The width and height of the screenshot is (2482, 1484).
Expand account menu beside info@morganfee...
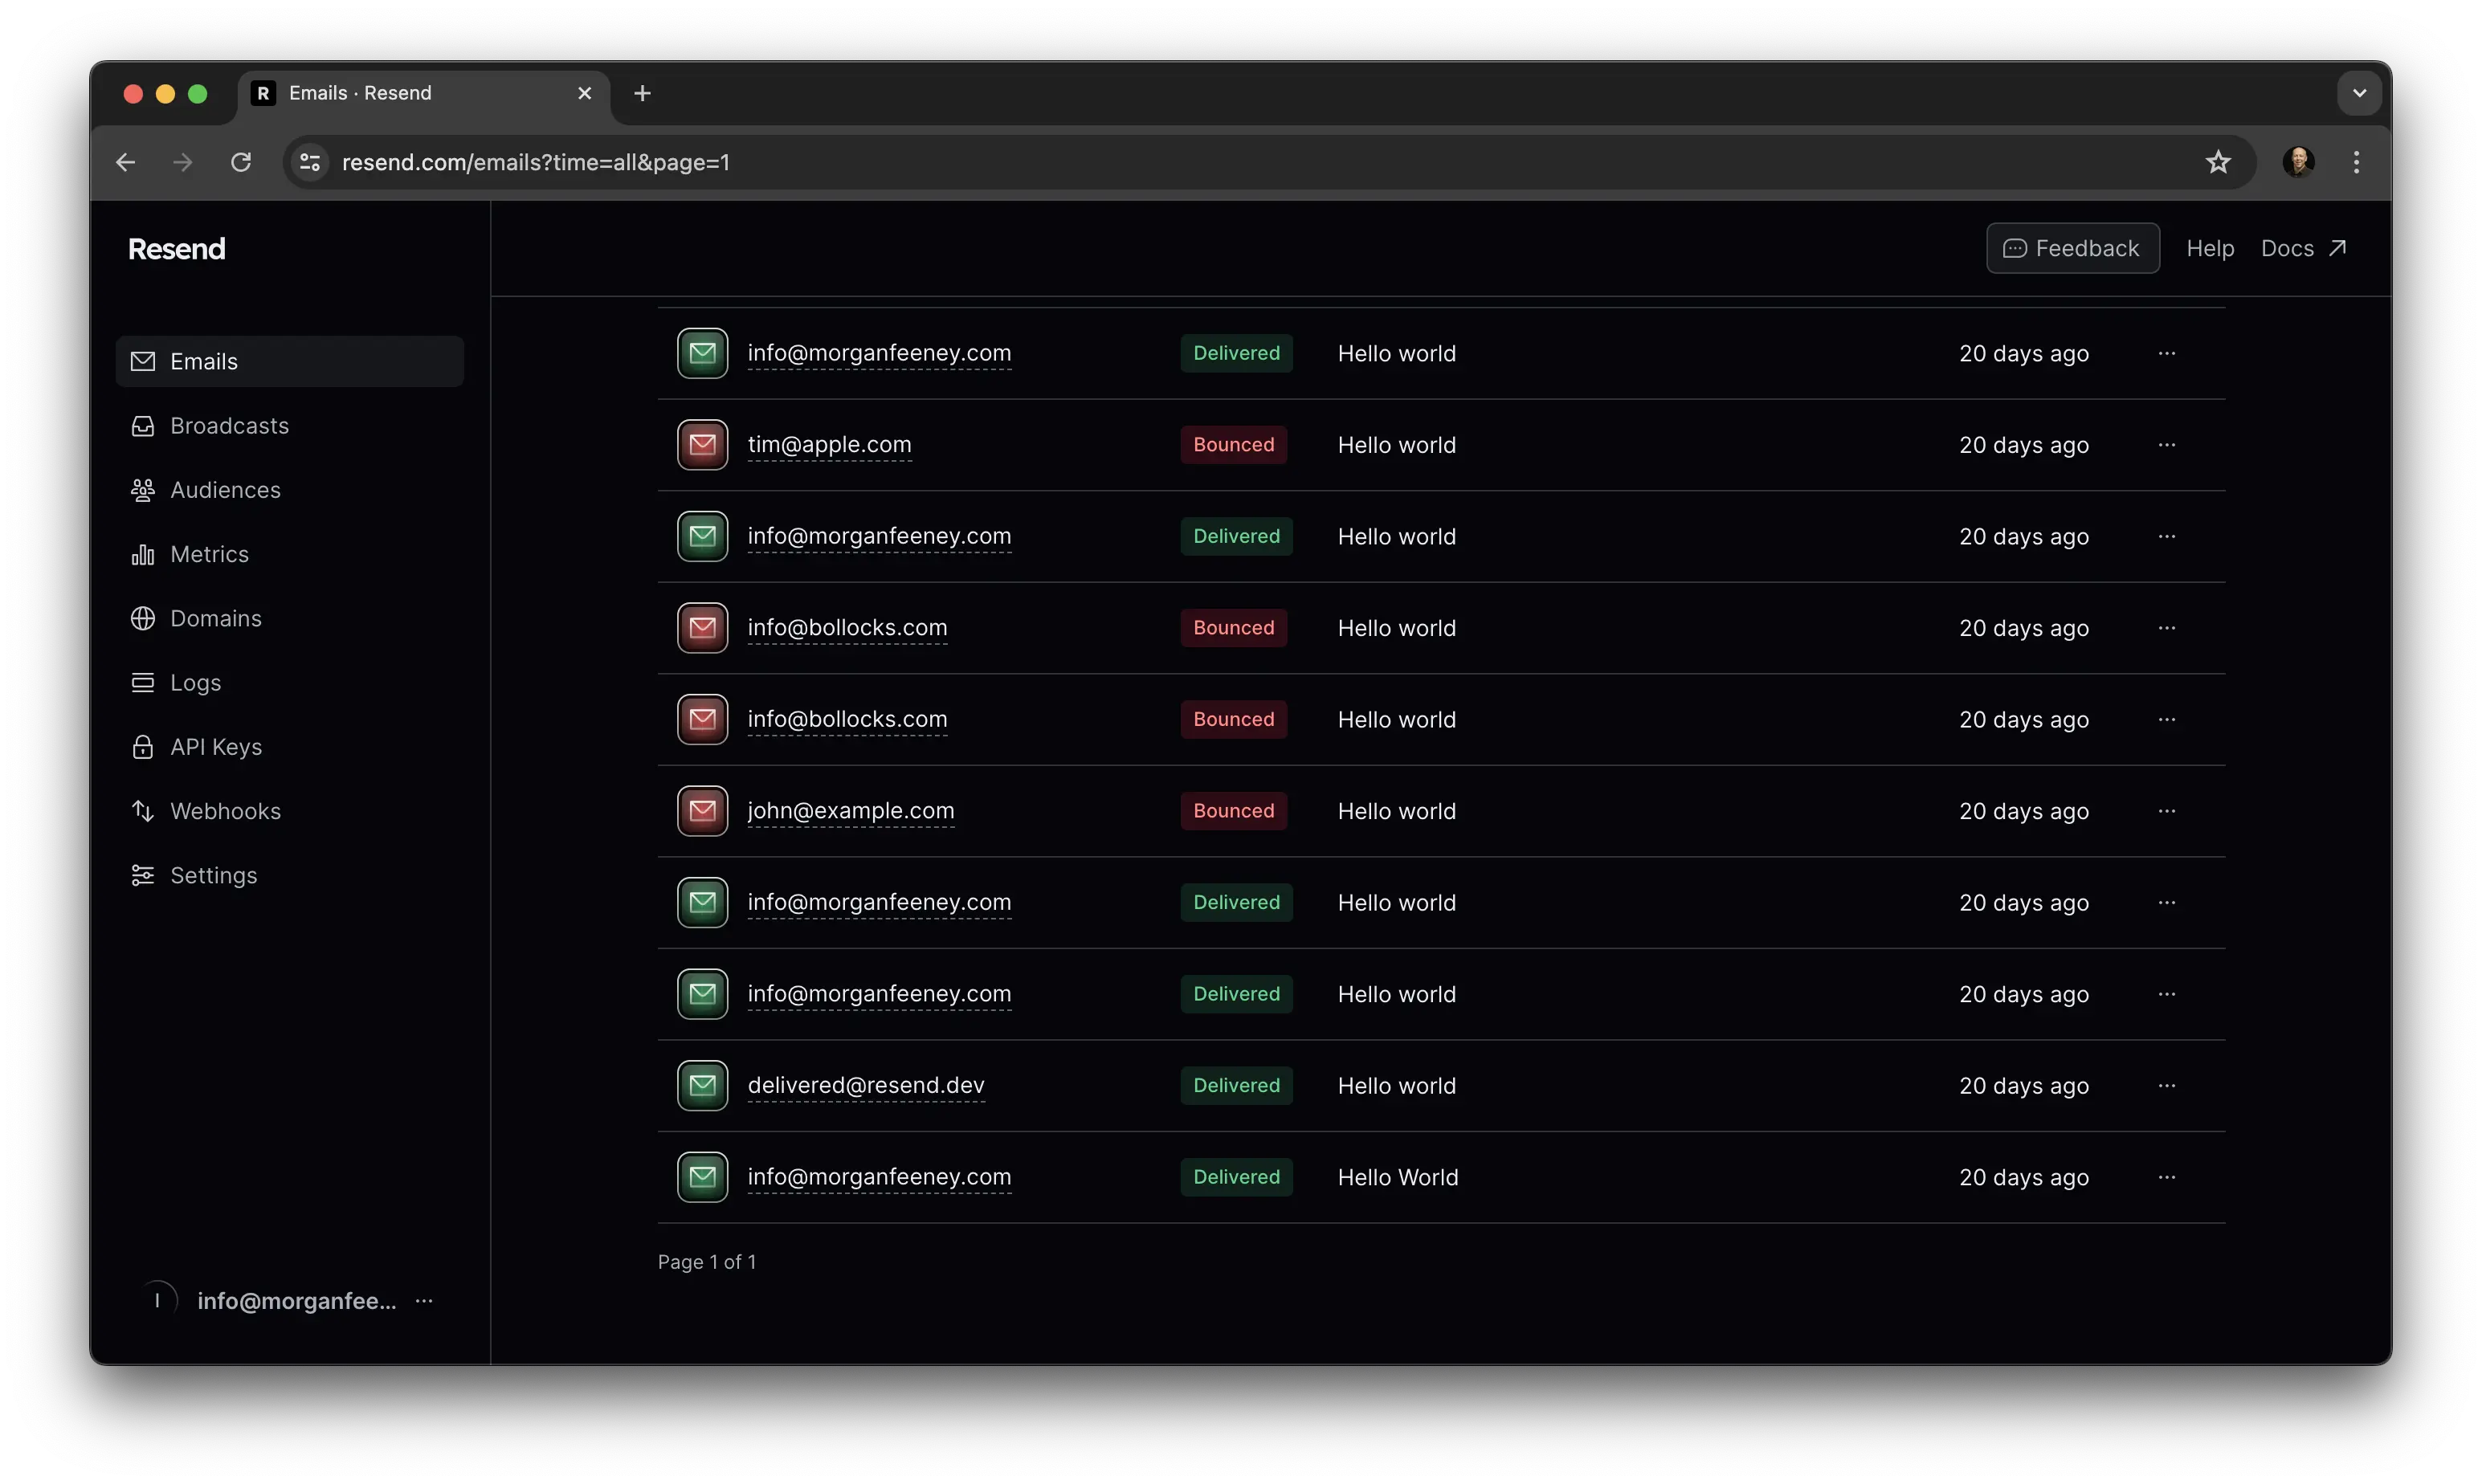[424, 1301]
